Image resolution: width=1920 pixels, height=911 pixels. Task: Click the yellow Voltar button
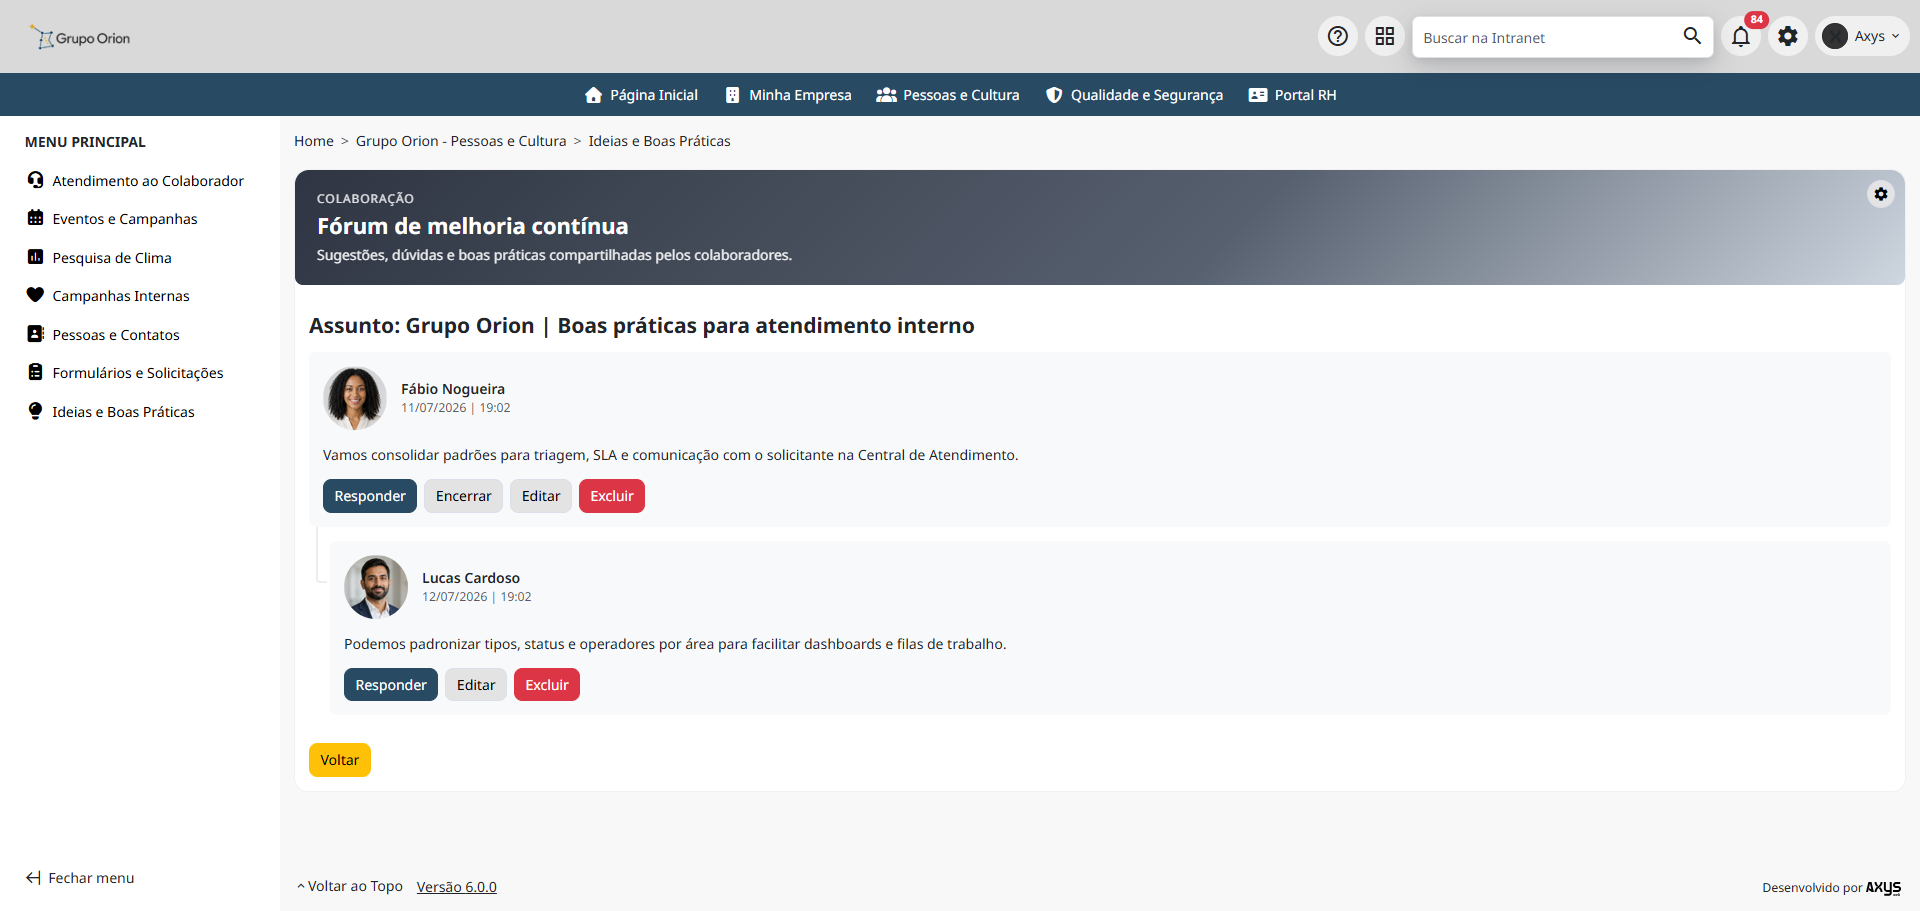340,760
